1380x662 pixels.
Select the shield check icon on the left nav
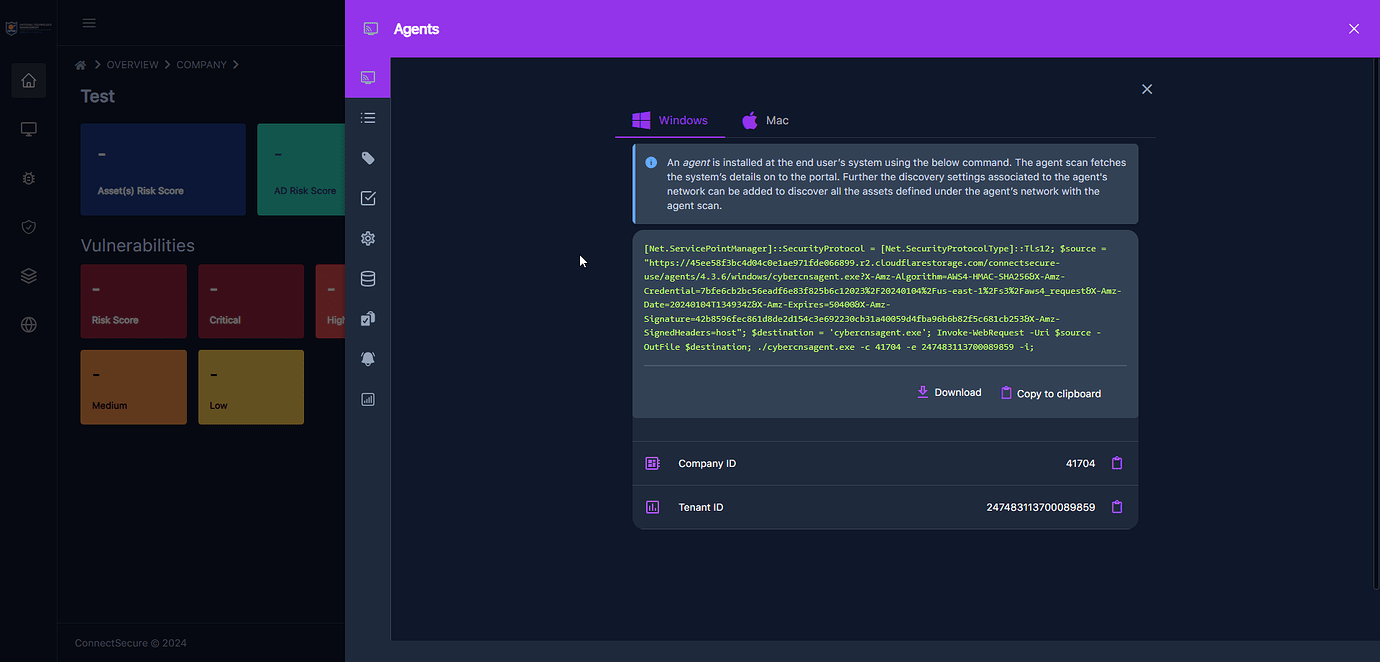28,226
